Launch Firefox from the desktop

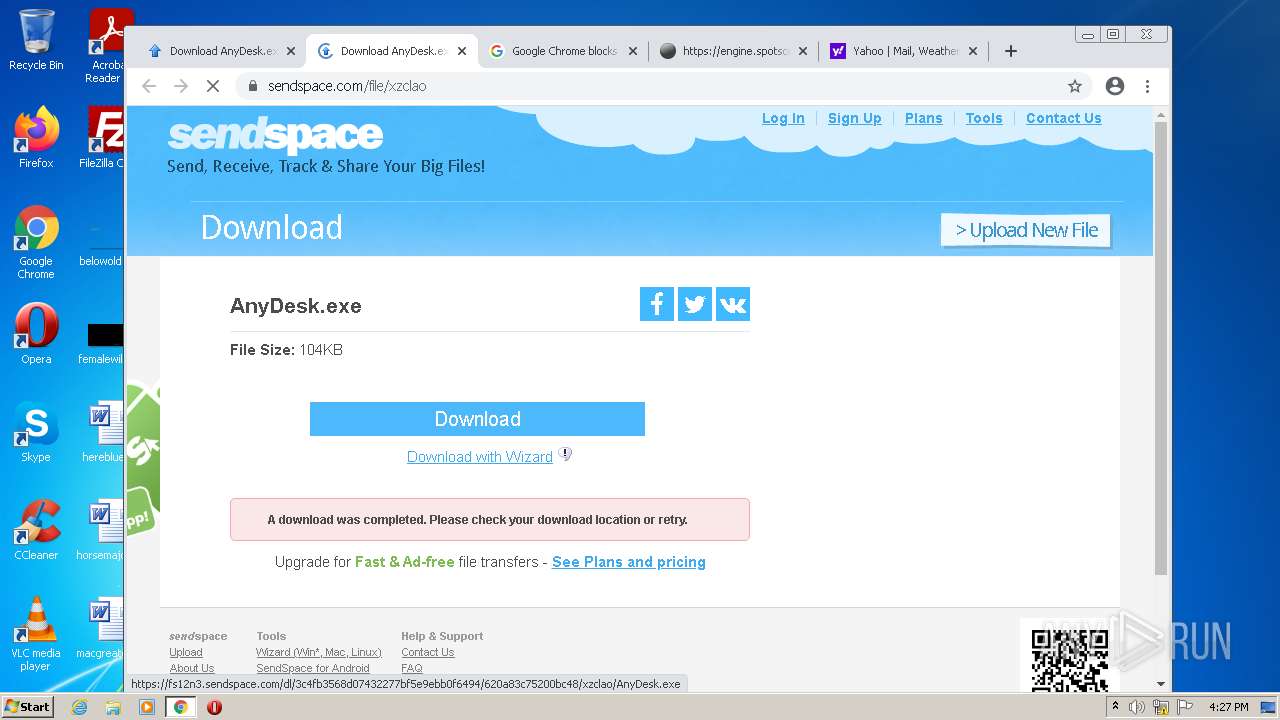pos(36,138)
